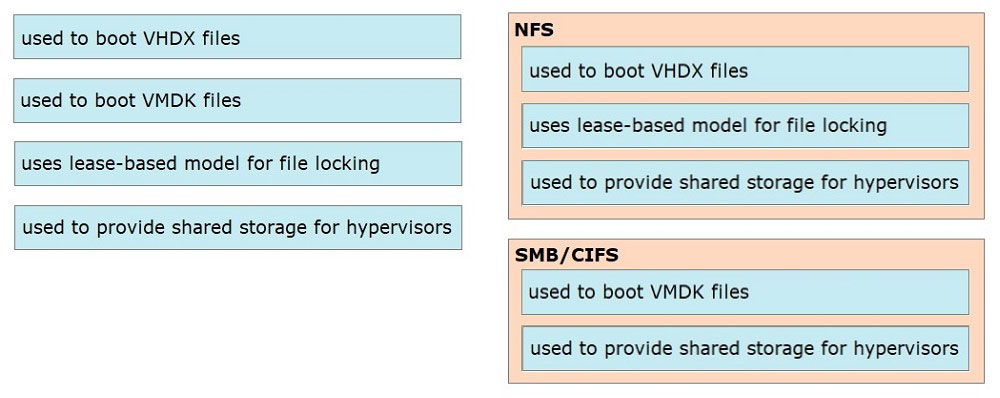
Task: Click the first answer slot under NFS
Action: click(745, 69)
